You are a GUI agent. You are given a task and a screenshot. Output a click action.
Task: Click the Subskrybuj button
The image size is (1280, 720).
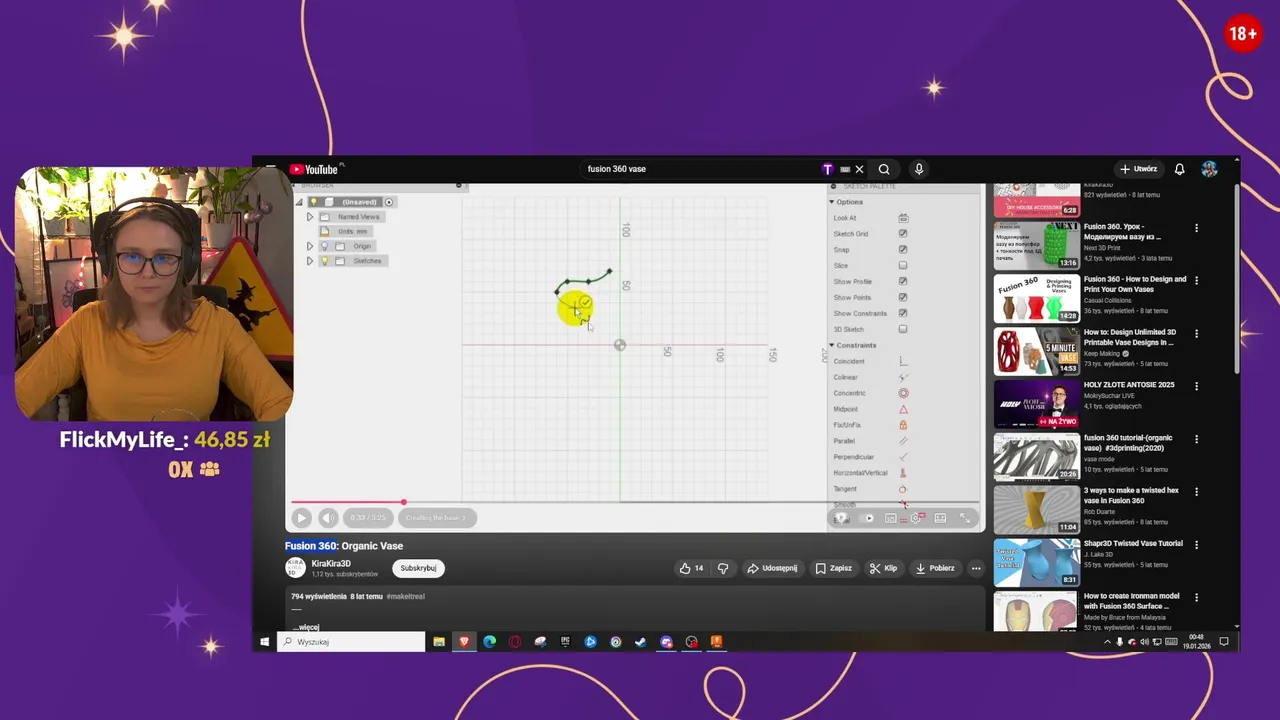[418, 568]
